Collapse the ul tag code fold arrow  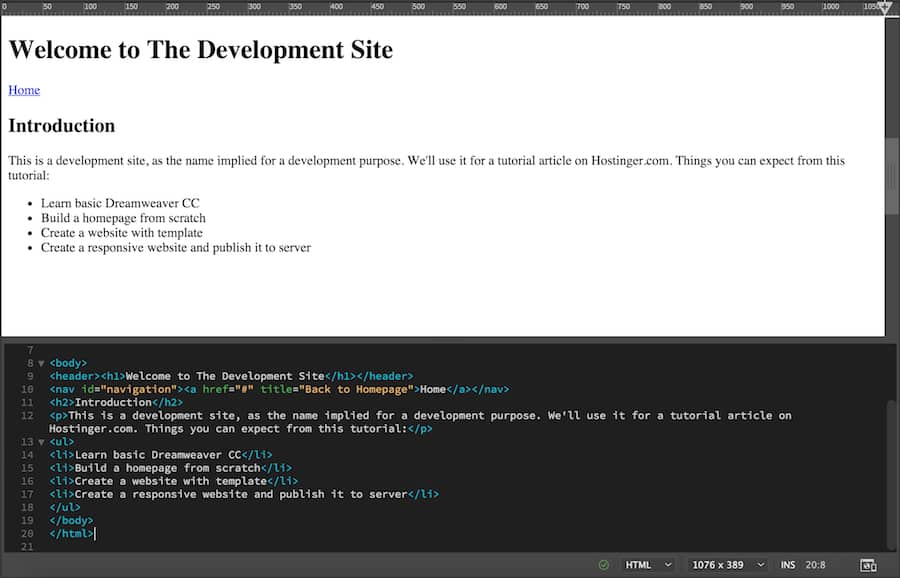(41, 441)
